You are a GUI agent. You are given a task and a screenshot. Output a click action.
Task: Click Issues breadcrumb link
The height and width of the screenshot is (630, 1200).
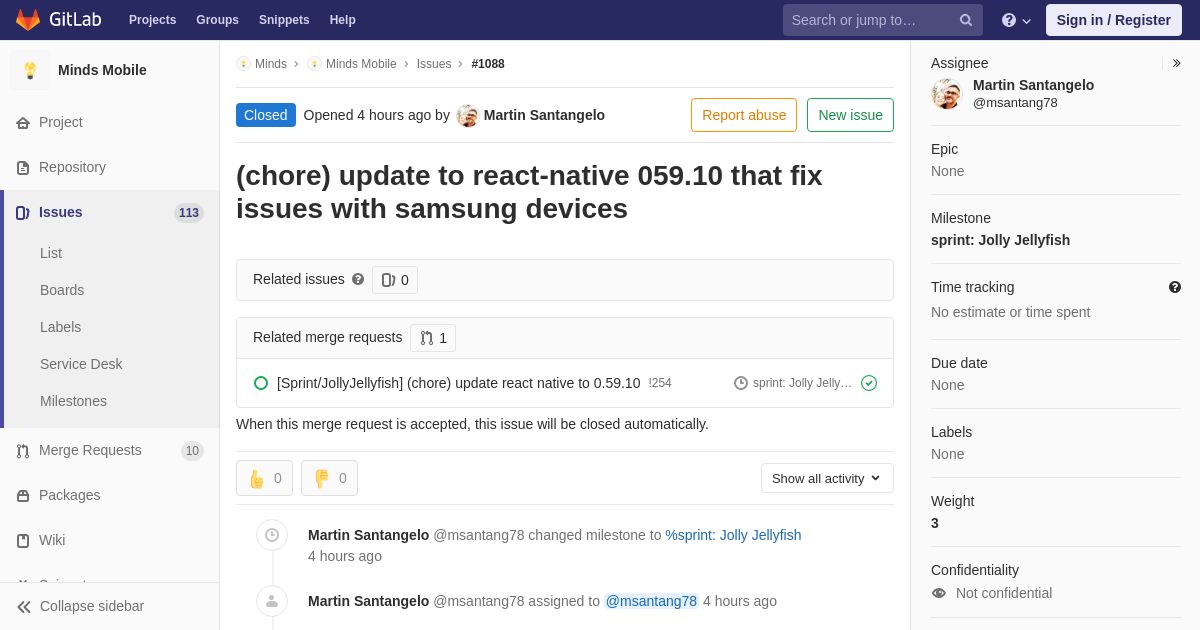(434, 64)
